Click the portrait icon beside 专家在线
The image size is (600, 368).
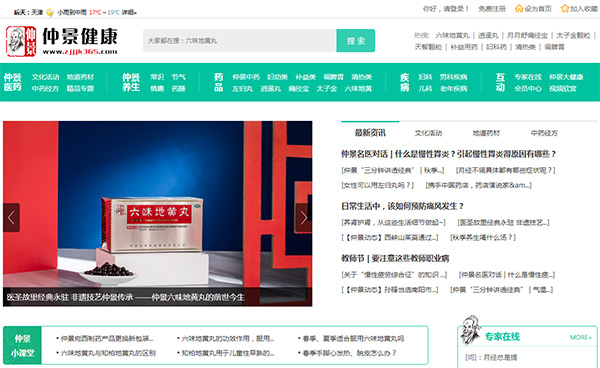[x=470, y=330]
